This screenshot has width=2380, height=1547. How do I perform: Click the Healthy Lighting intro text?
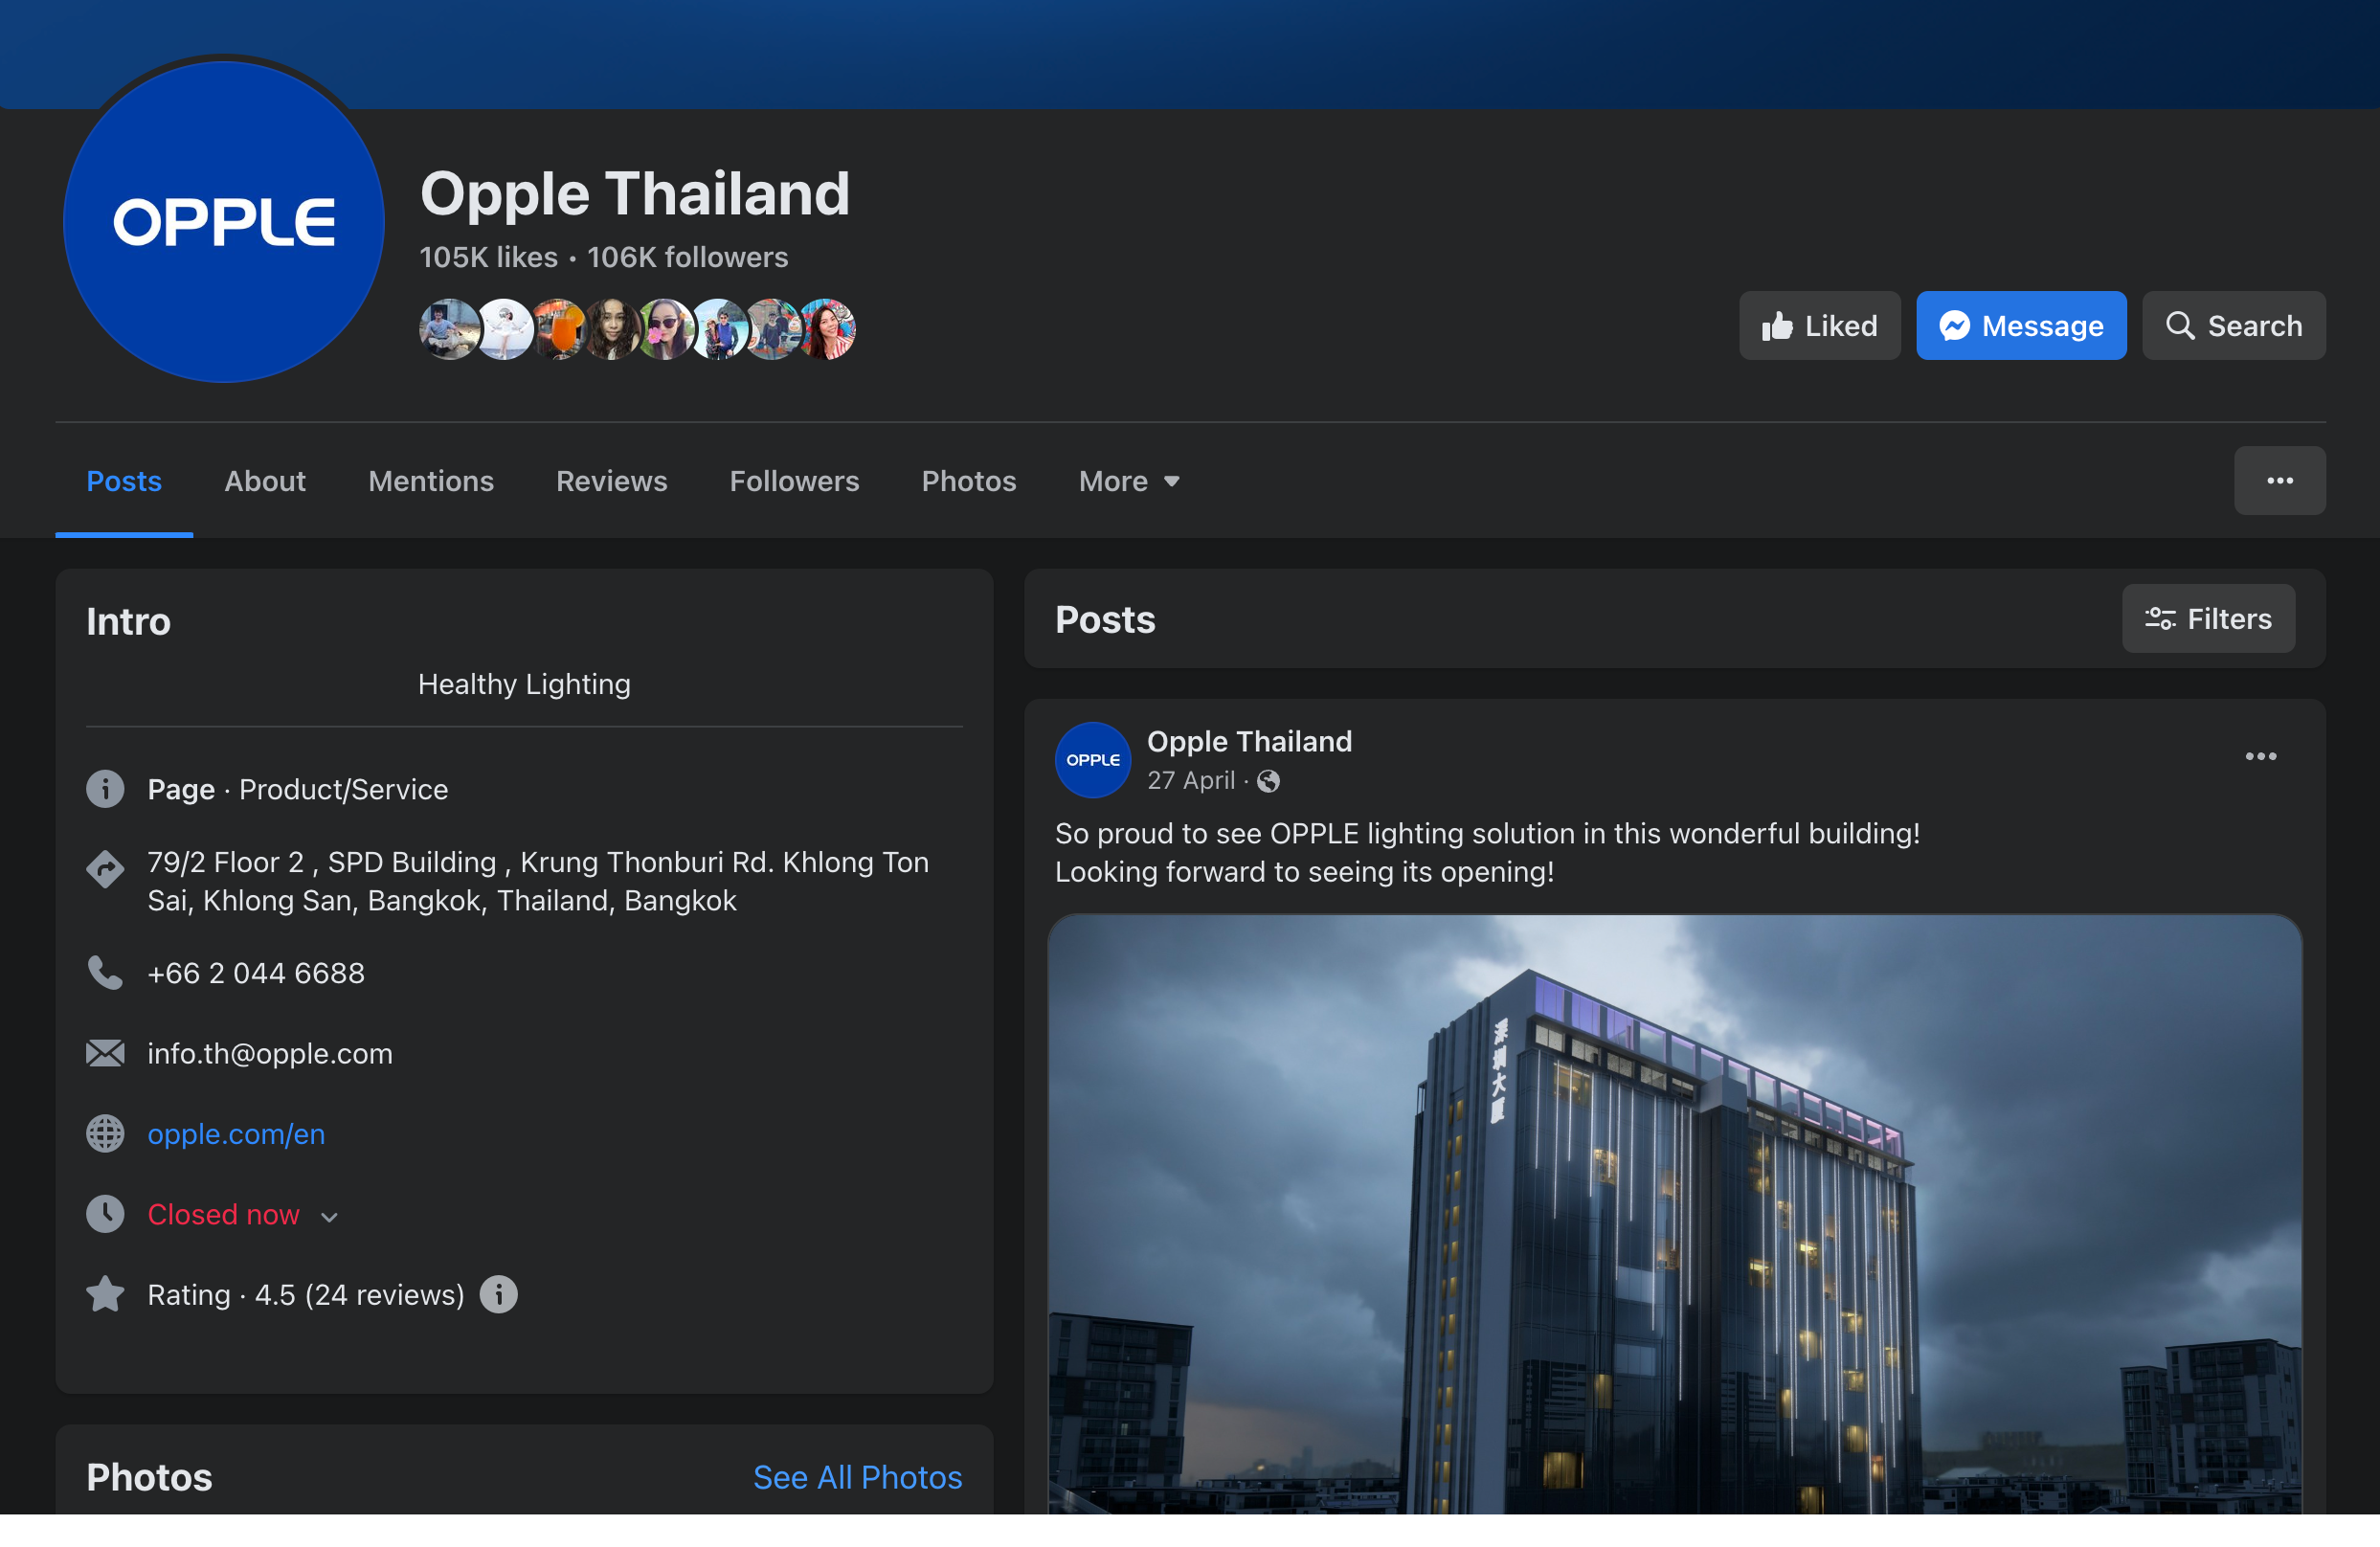point(524,684)
